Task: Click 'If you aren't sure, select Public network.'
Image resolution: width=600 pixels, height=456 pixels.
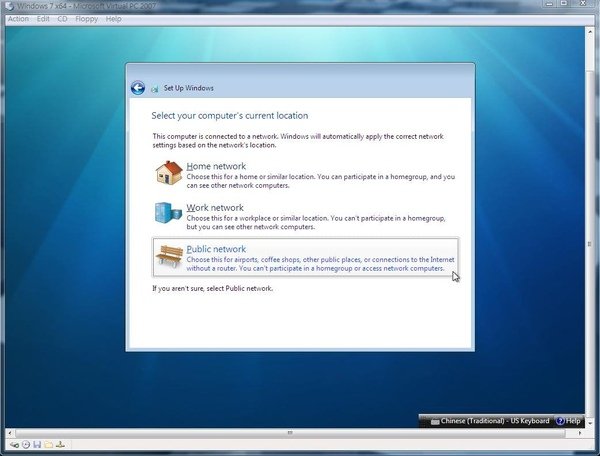Action: pyautogui.click(x=213, y=288)
